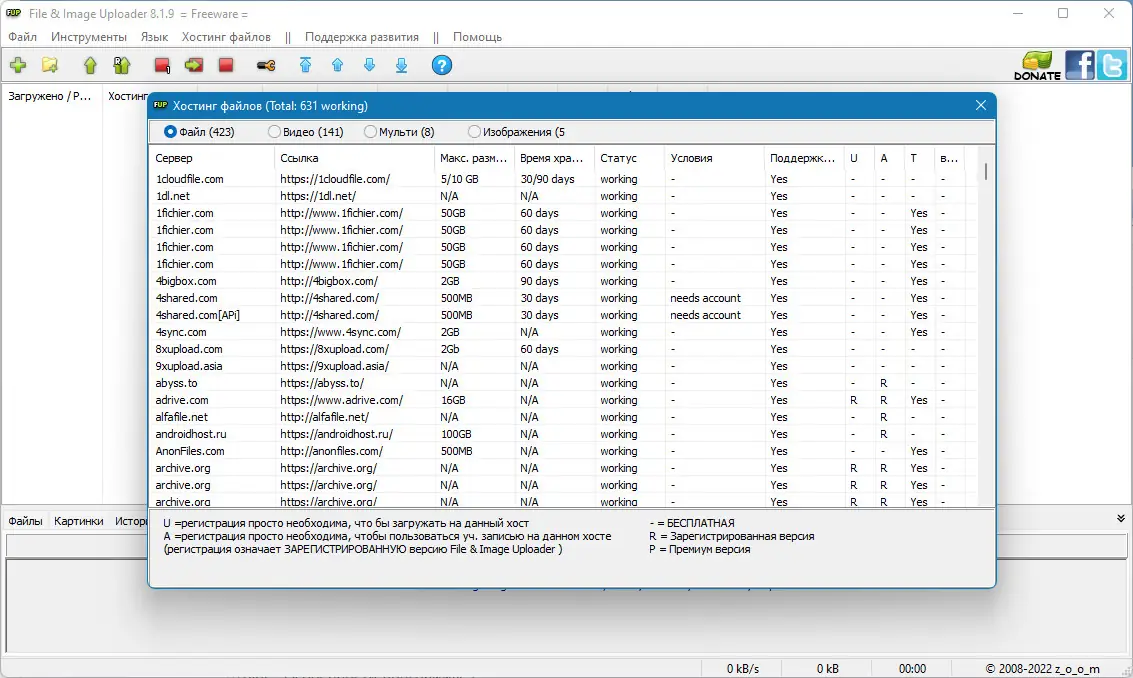The width and height of the screenshot is (1133, 678).
Task: Open the Twitter icon
Action: point(1111,65)
